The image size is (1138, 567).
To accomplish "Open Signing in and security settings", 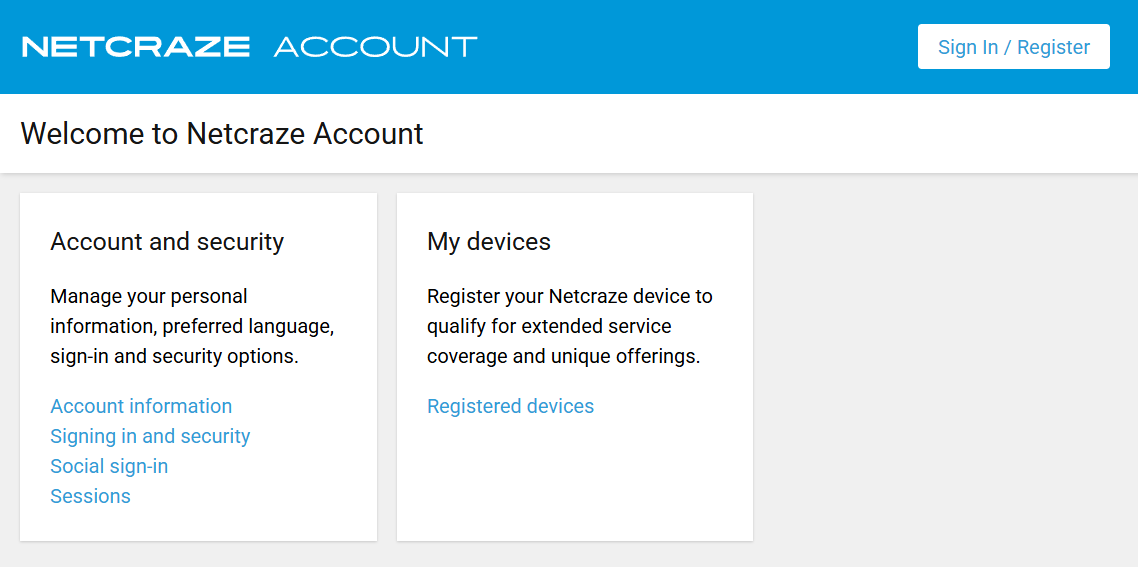I will pos(150,436).
